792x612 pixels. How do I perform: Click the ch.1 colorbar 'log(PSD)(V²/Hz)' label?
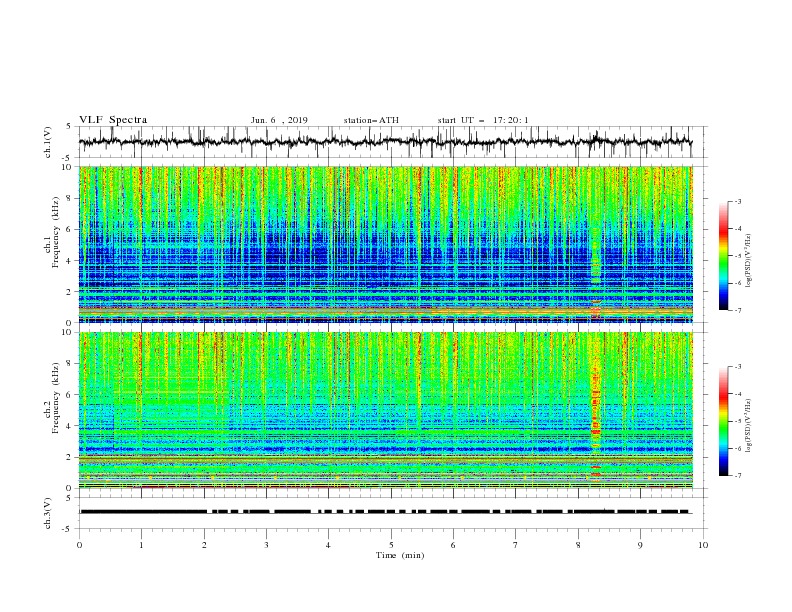click(x=748, y=261)
